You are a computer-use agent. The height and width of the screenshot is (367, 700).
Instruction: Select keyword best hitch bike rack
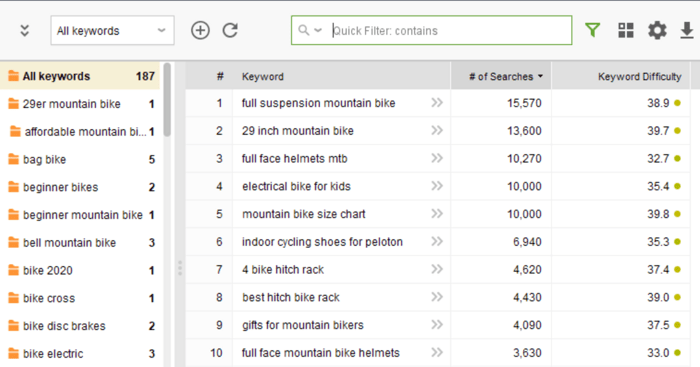tap(291, 297)
